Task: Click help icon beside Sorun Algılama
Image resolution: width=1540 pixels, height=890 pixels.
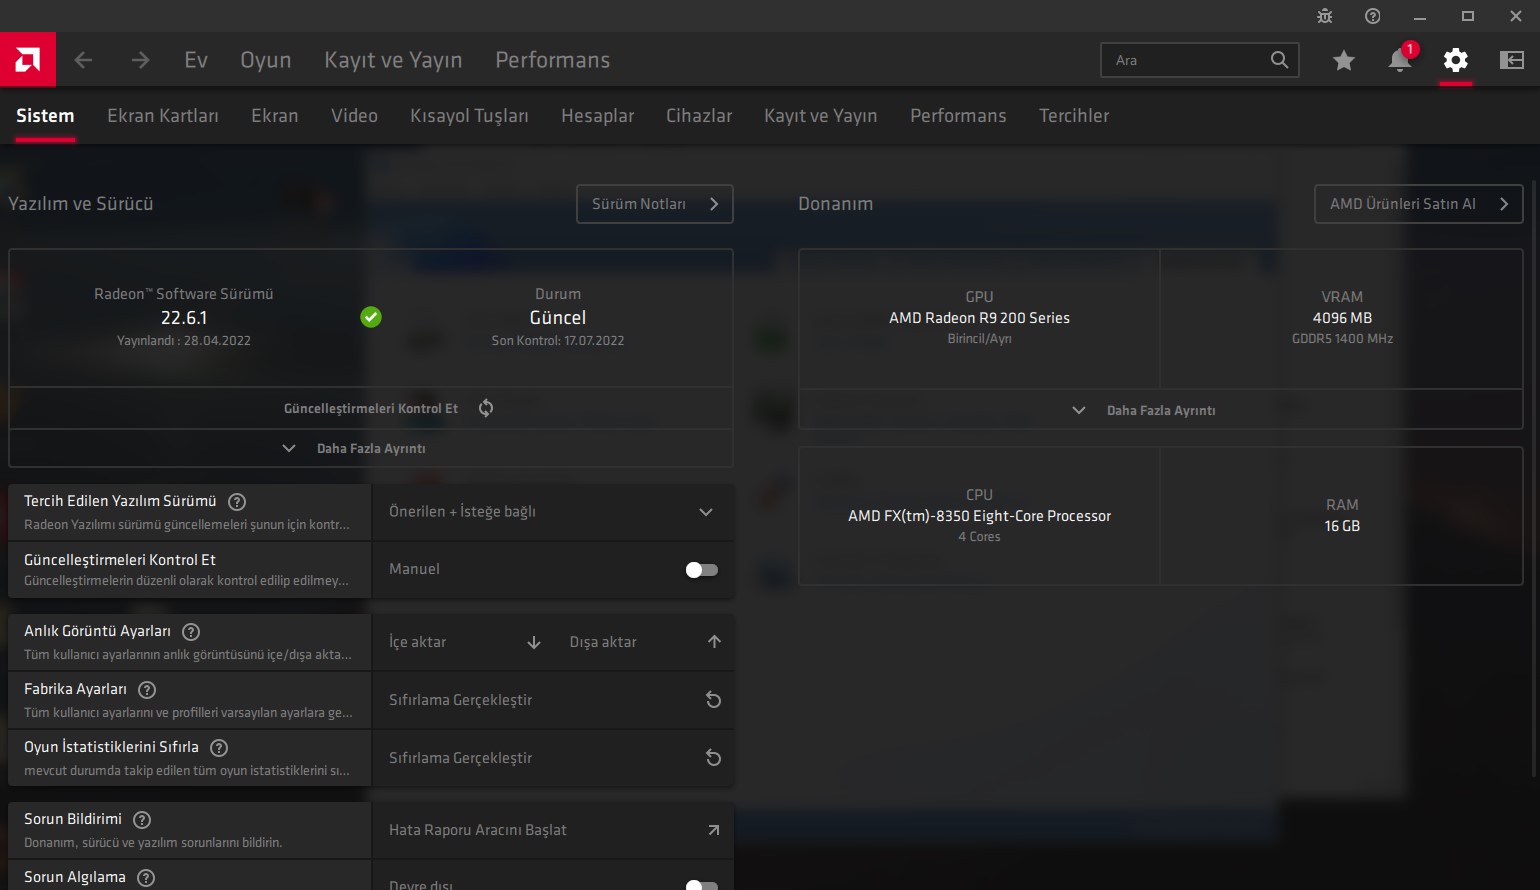Action: [x=146, y=878]
